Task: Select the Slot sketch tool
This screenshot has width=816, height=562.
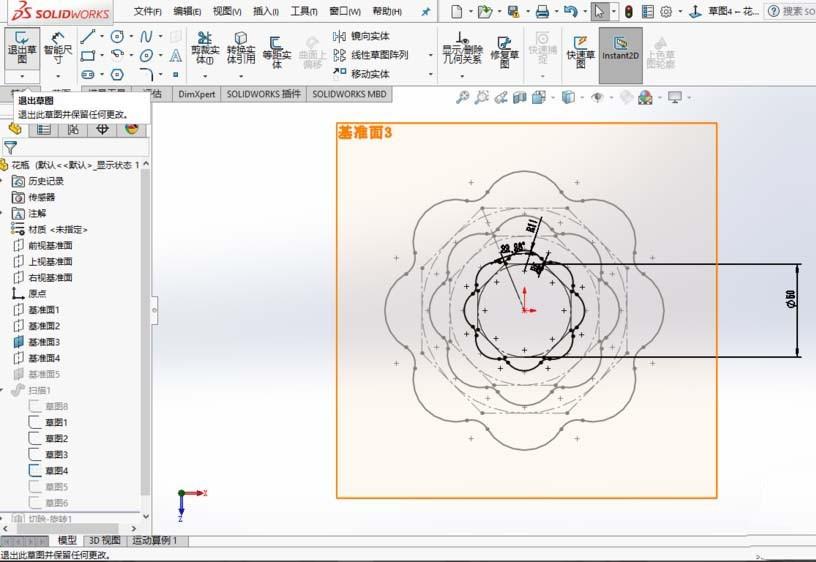Action: (x=87, y=74)
